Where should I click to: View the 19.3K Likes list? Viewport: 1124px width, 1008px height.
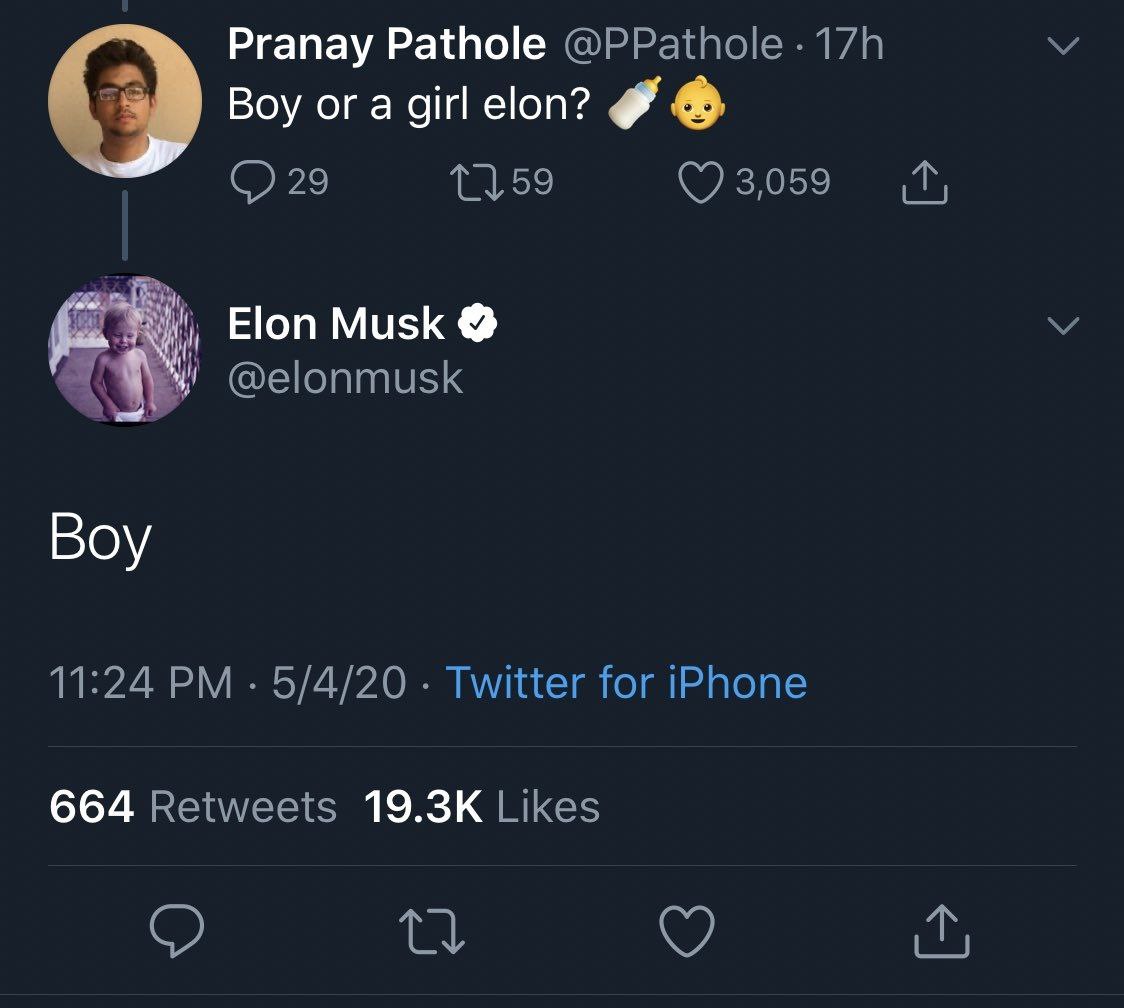pyautogui.click(x=482, y=807)
